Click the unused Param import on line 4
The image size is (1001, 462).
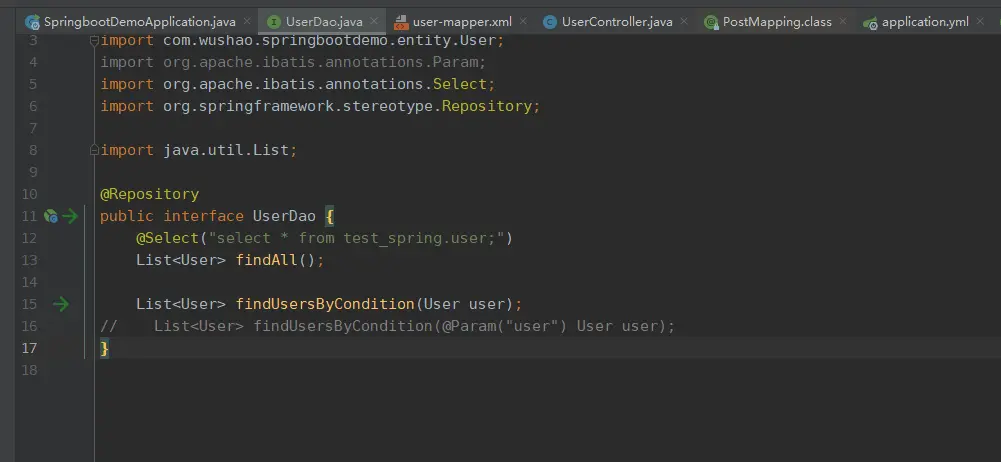[293, 63]
